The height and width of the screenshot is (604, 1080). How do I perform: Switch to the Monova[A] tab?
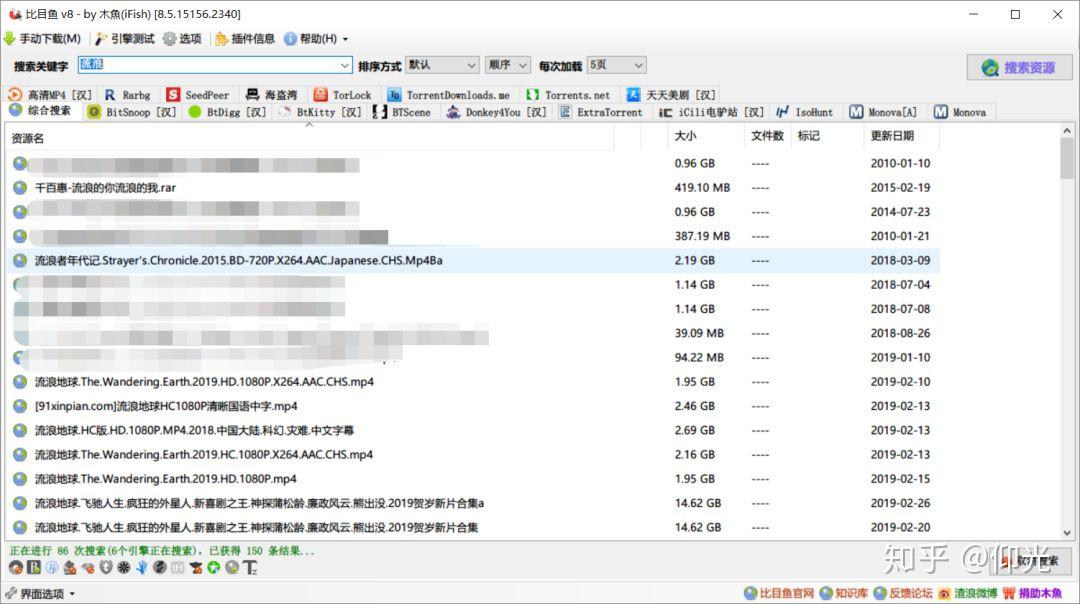point(884,112)
